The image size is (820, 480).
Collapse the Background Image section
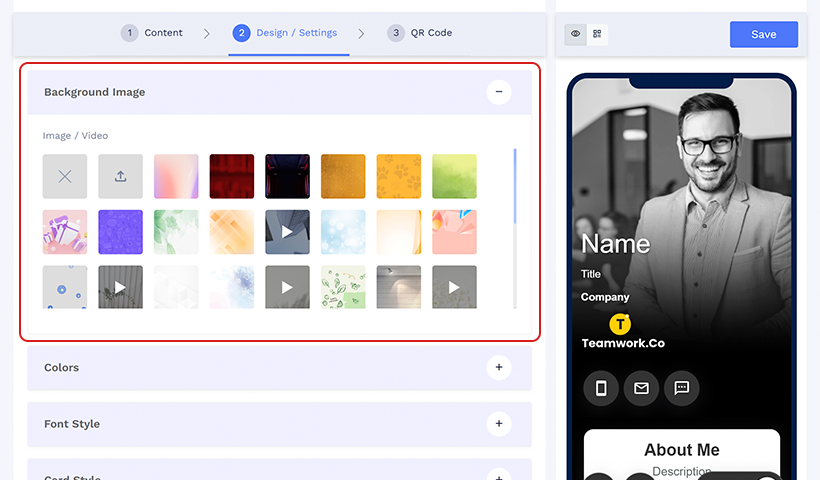click(x=499, y=92)
